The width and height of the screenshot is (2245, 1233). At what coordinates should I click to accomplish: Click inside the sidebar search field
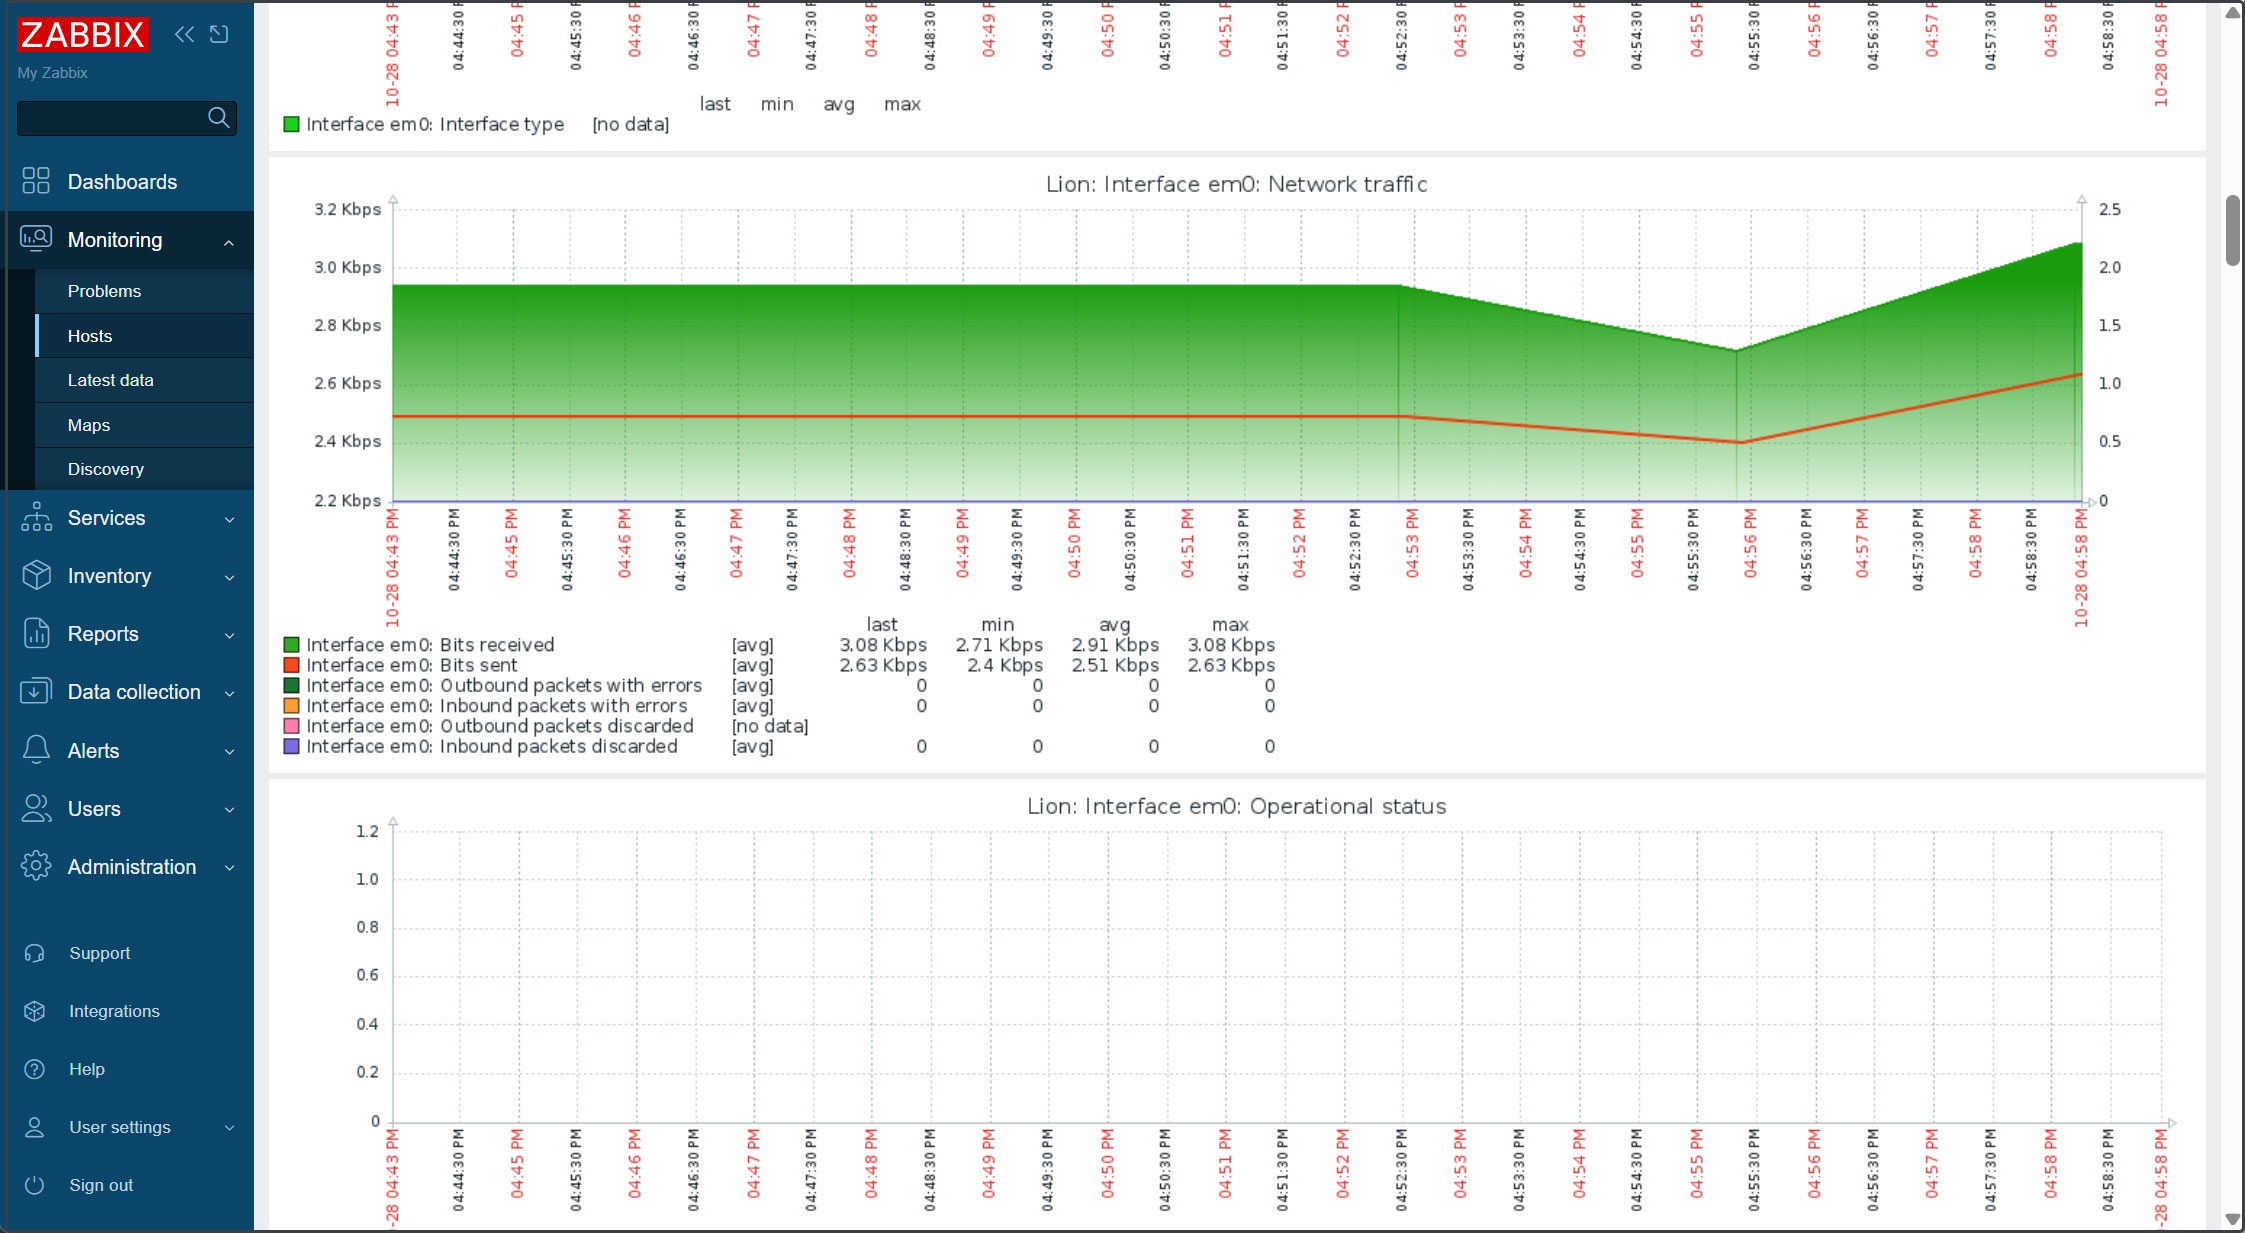(x=110, y=118)
